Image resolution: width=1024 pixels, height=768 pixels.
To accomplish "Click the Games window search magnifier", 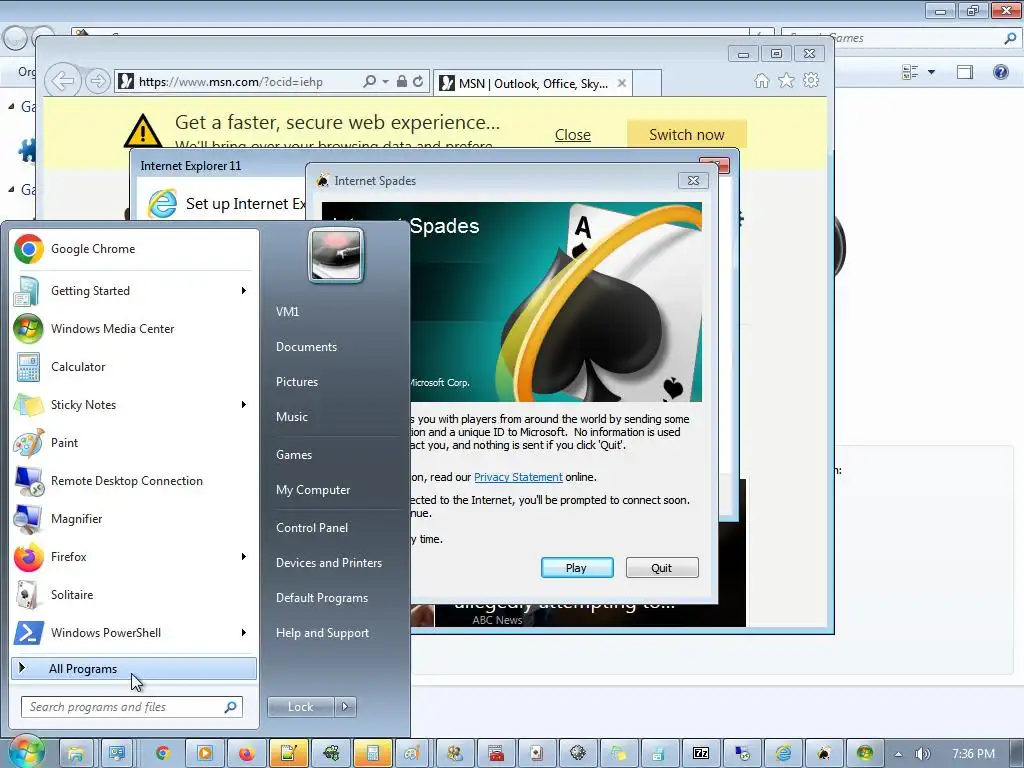I will click(1010, 38).
